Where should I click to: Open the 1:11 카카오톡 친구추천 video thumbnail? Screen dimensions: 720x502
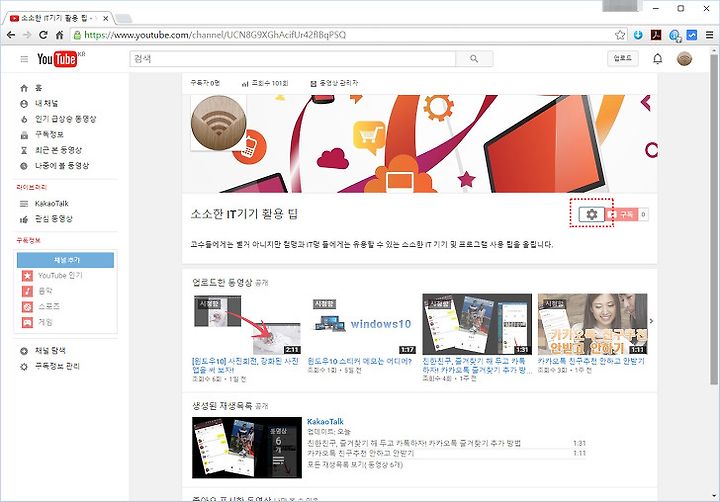tap(592, 324)
